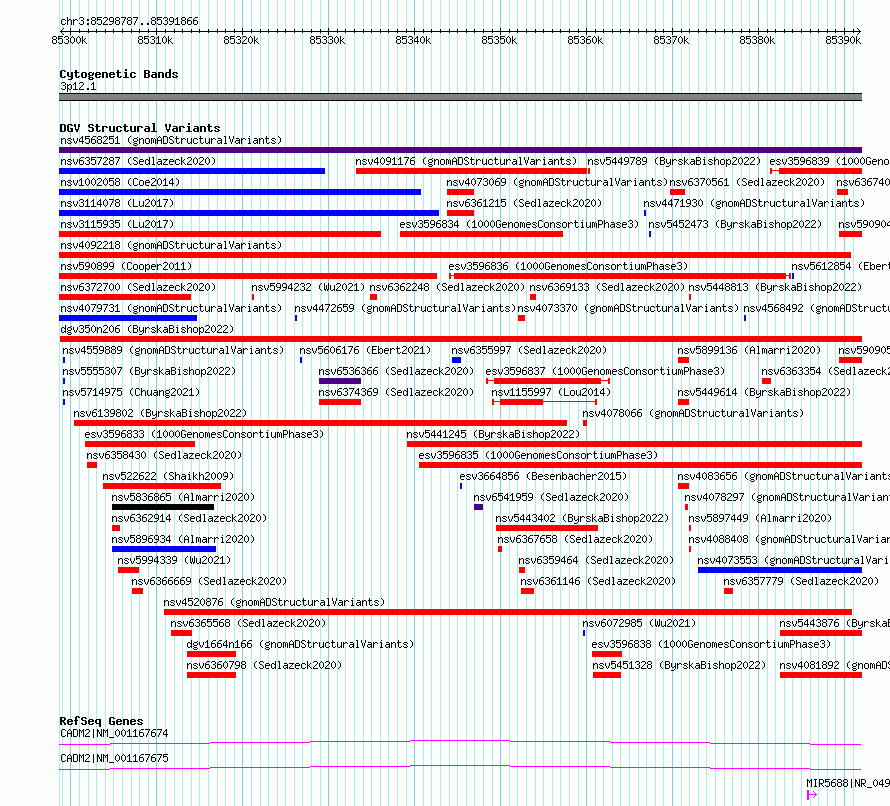Click the nsv6374369 Sedlazeck2020 label
890x806 pixels.
coord(396,392)
